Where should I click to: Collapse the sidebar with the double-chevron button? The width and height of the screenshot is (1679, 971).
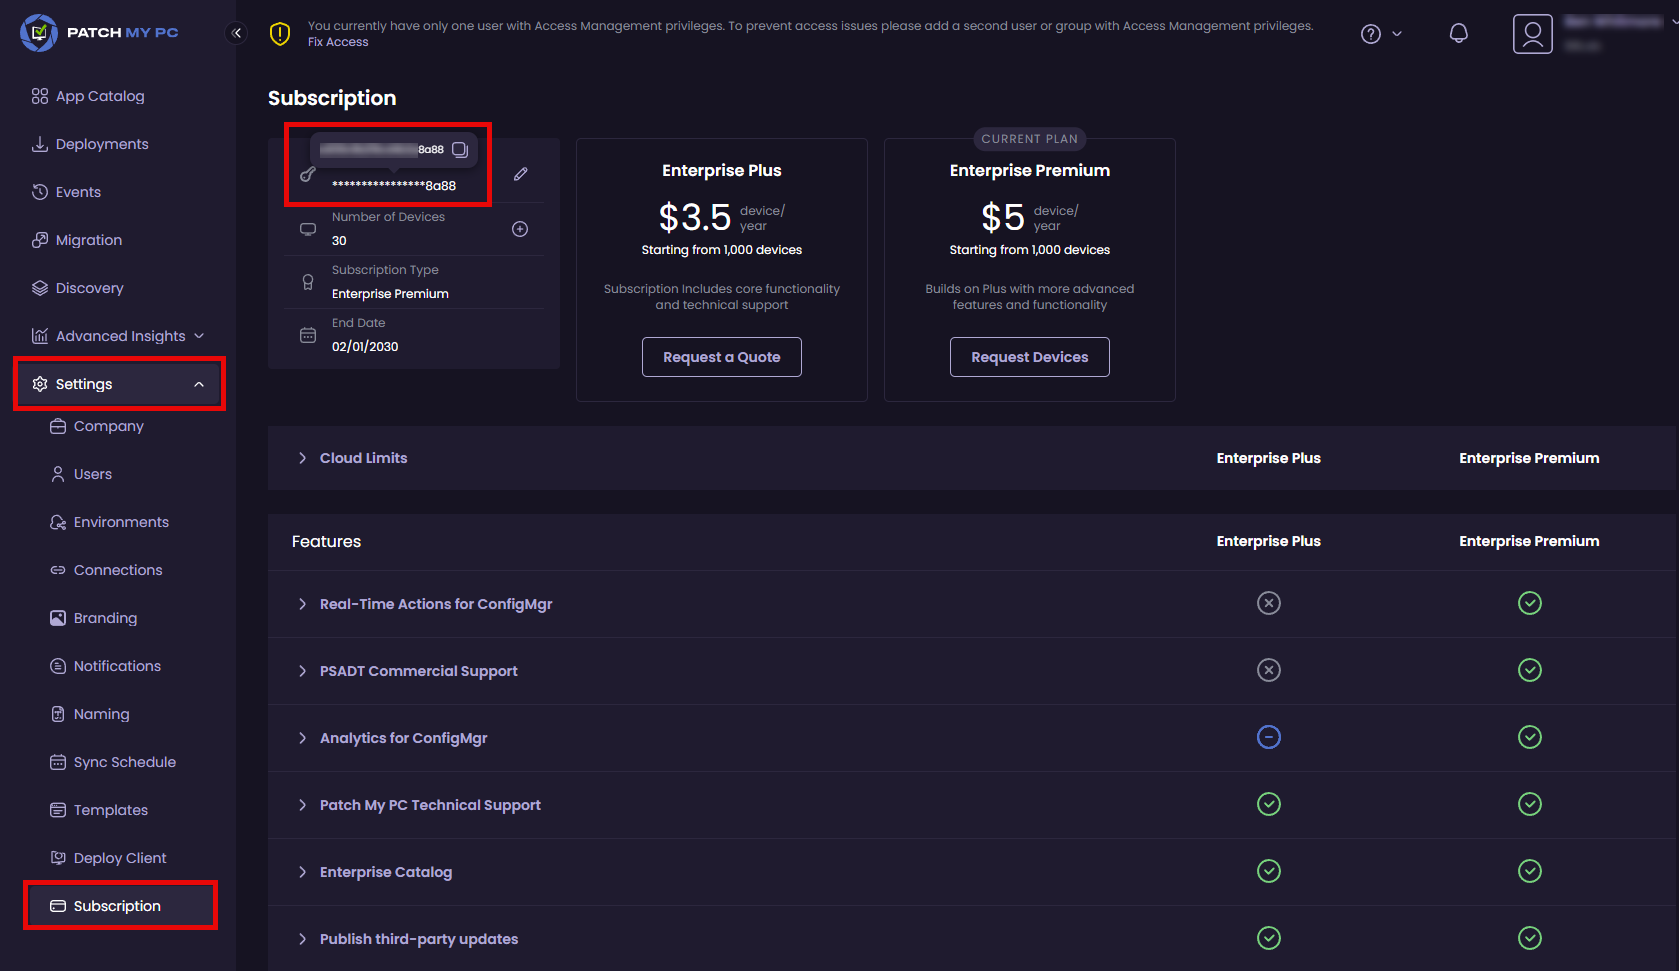pos(237,33)
